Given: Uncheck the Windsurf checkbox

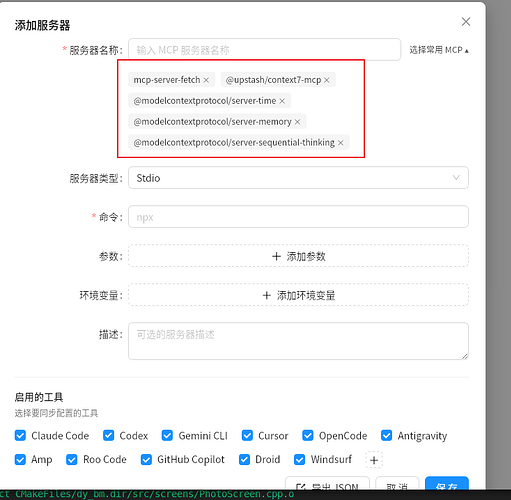Looking at the screenshot, I should [300, 459].
